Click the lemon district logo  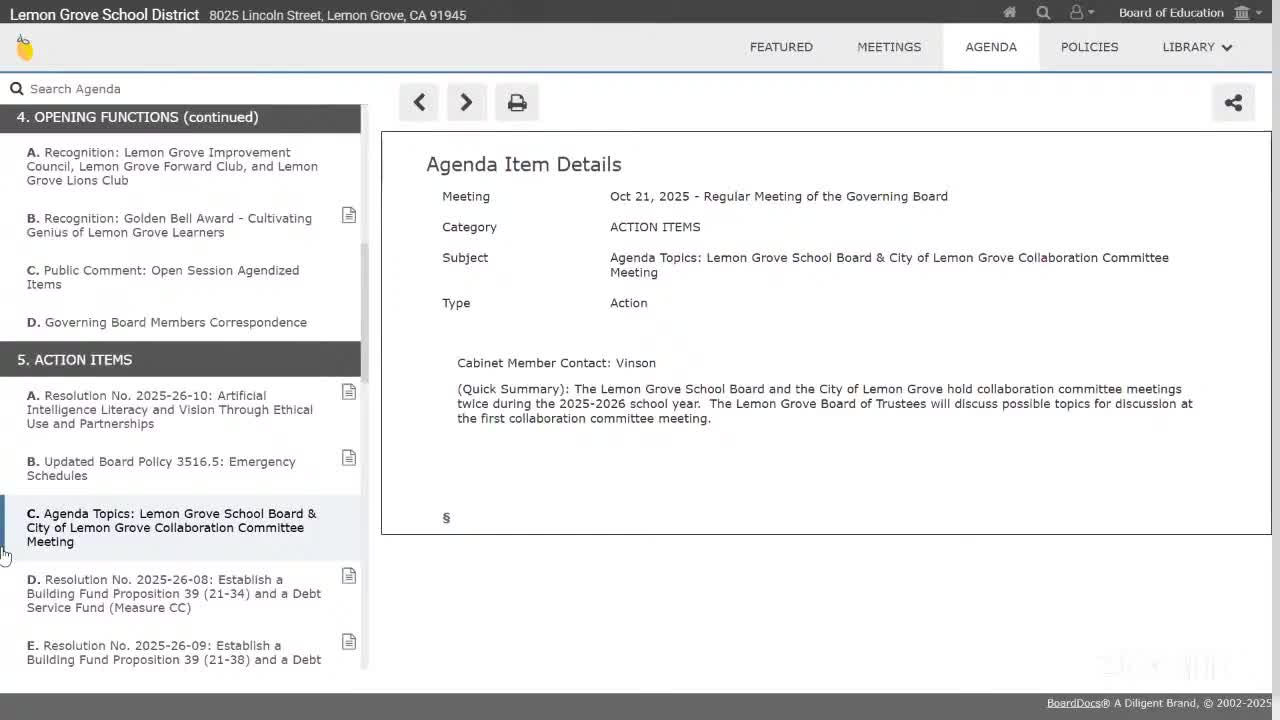[x=25, y=47]
